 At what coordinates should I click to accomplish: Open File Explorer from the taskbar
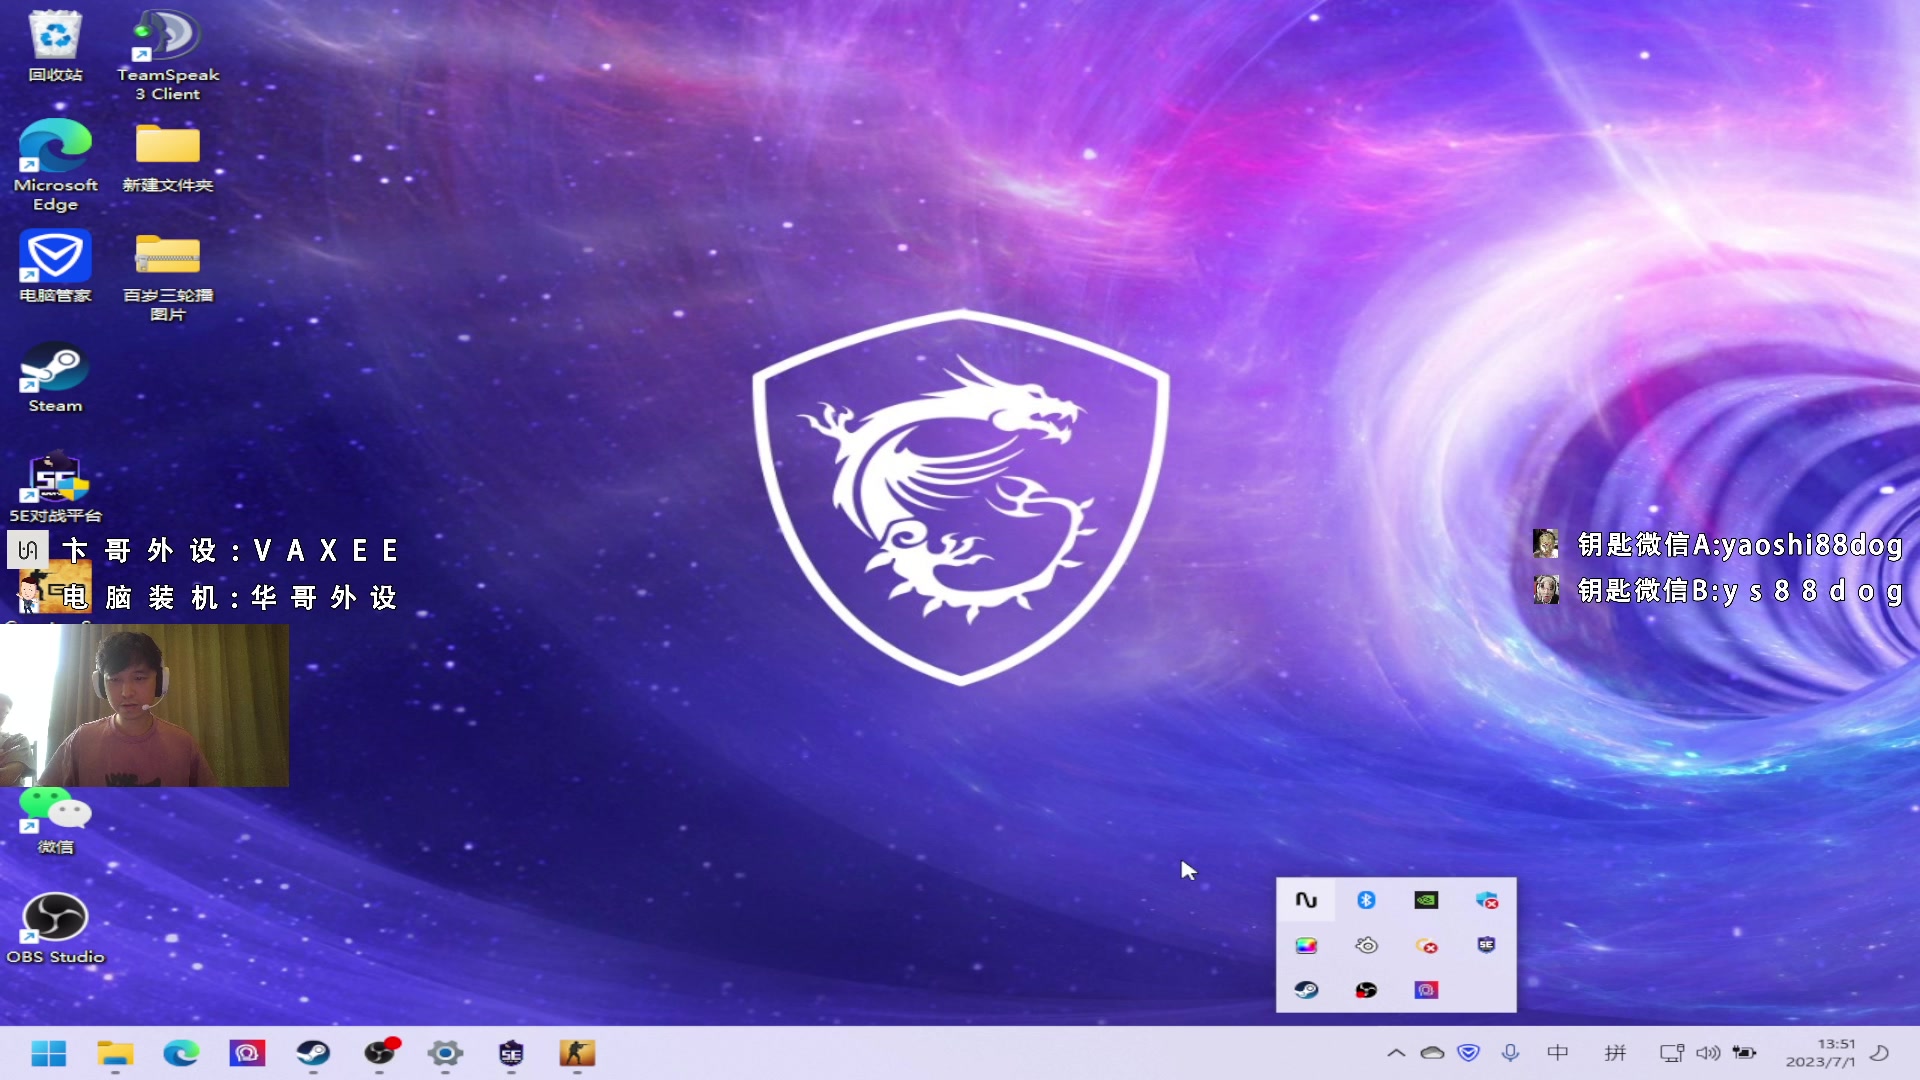115,1053
